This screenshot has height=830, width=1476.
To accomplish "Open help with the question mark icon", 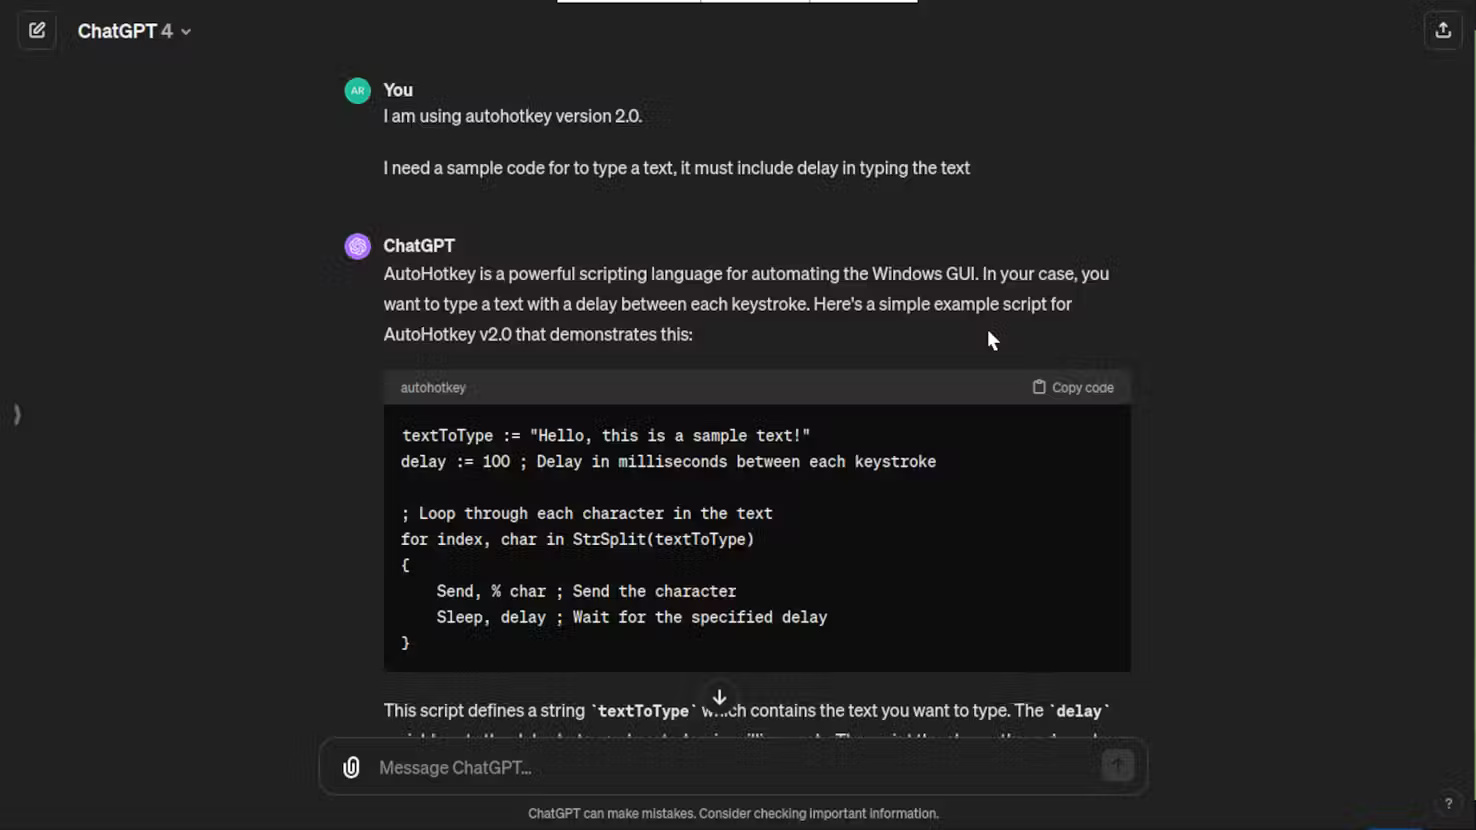I will 1447,803.
